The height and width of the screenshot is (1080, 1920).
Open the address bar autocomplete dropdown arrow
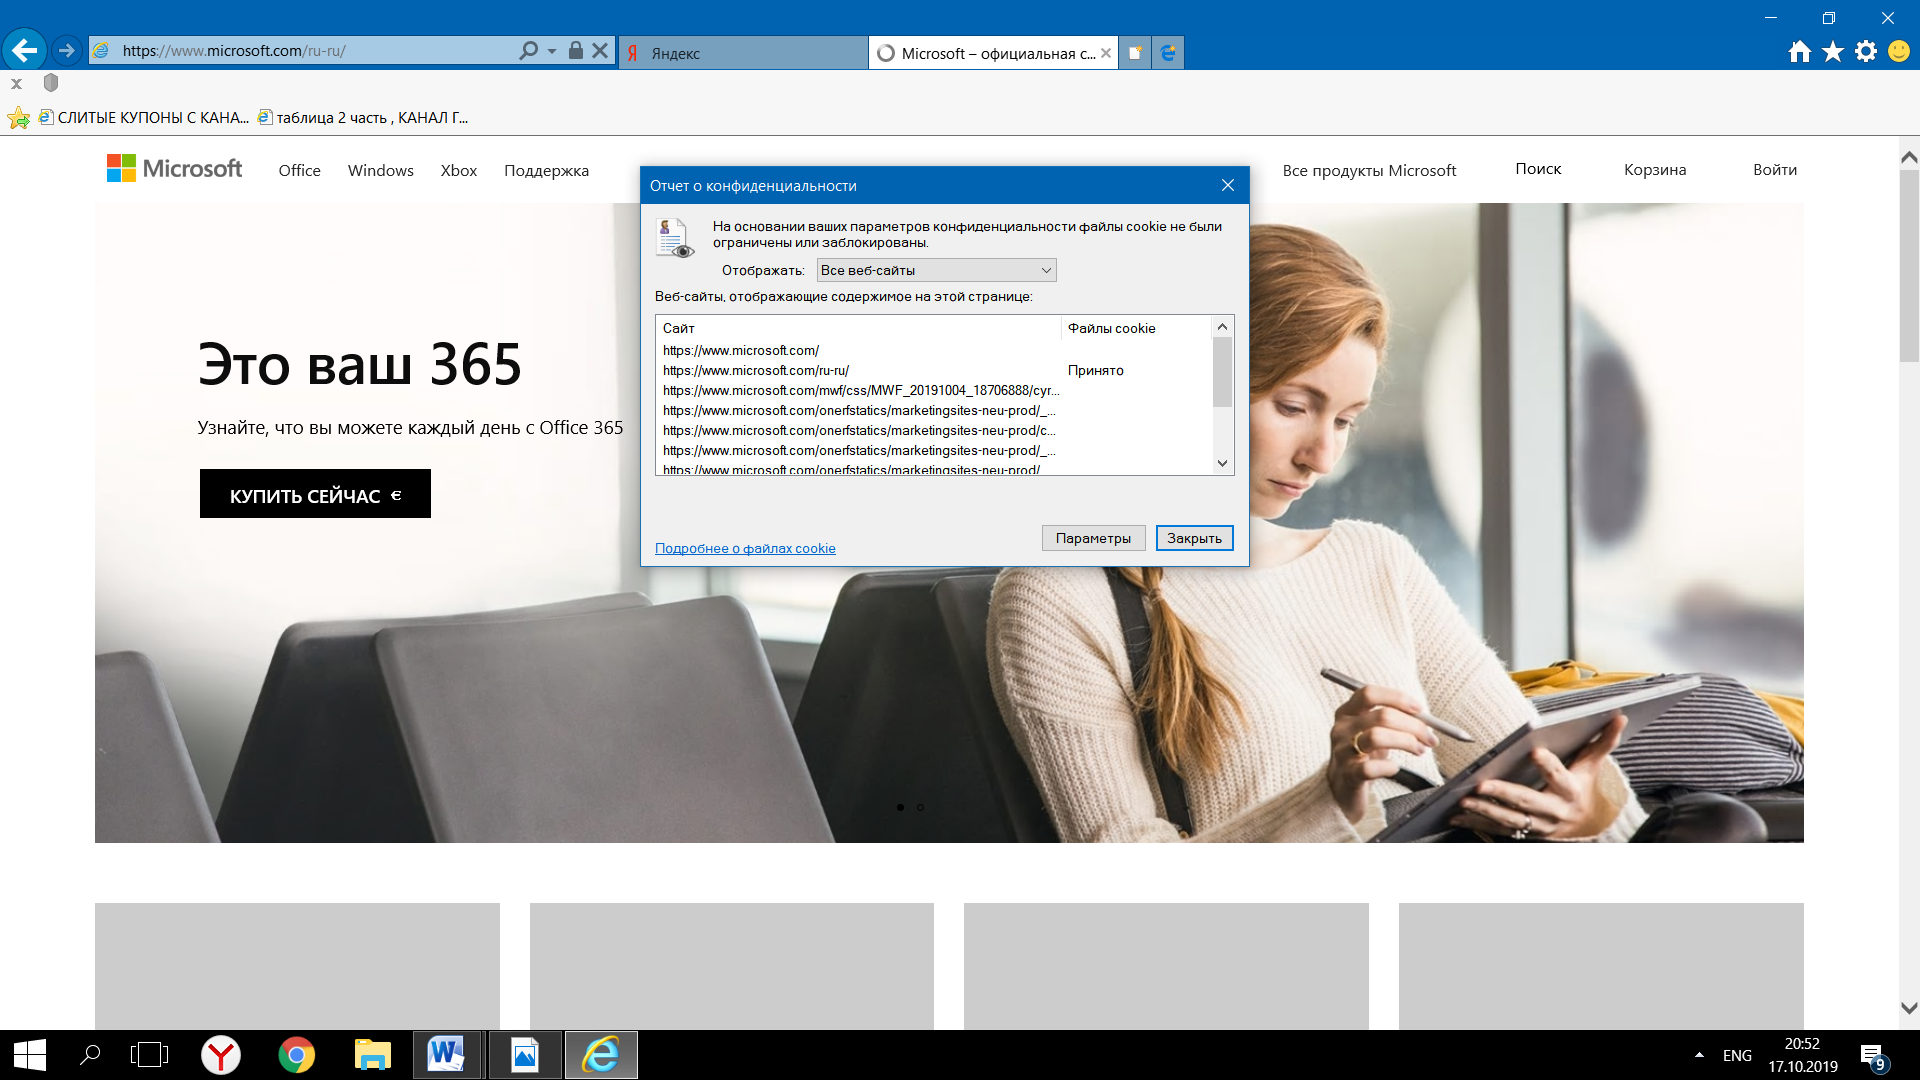(552, 51)
